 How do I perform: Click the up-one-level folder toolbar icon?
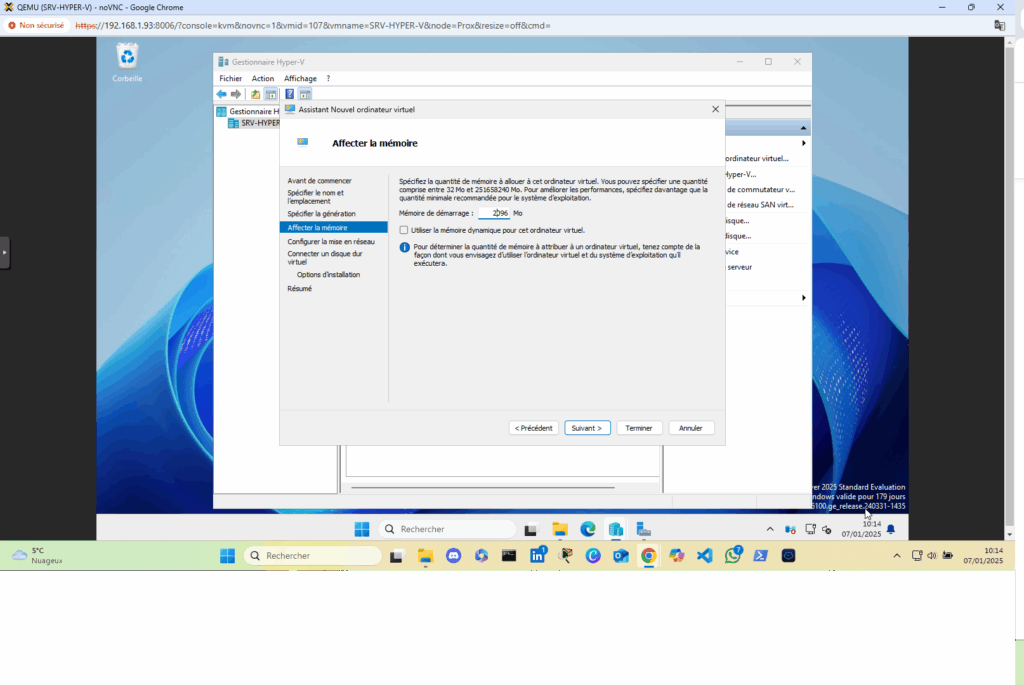(x=255, y=94)
